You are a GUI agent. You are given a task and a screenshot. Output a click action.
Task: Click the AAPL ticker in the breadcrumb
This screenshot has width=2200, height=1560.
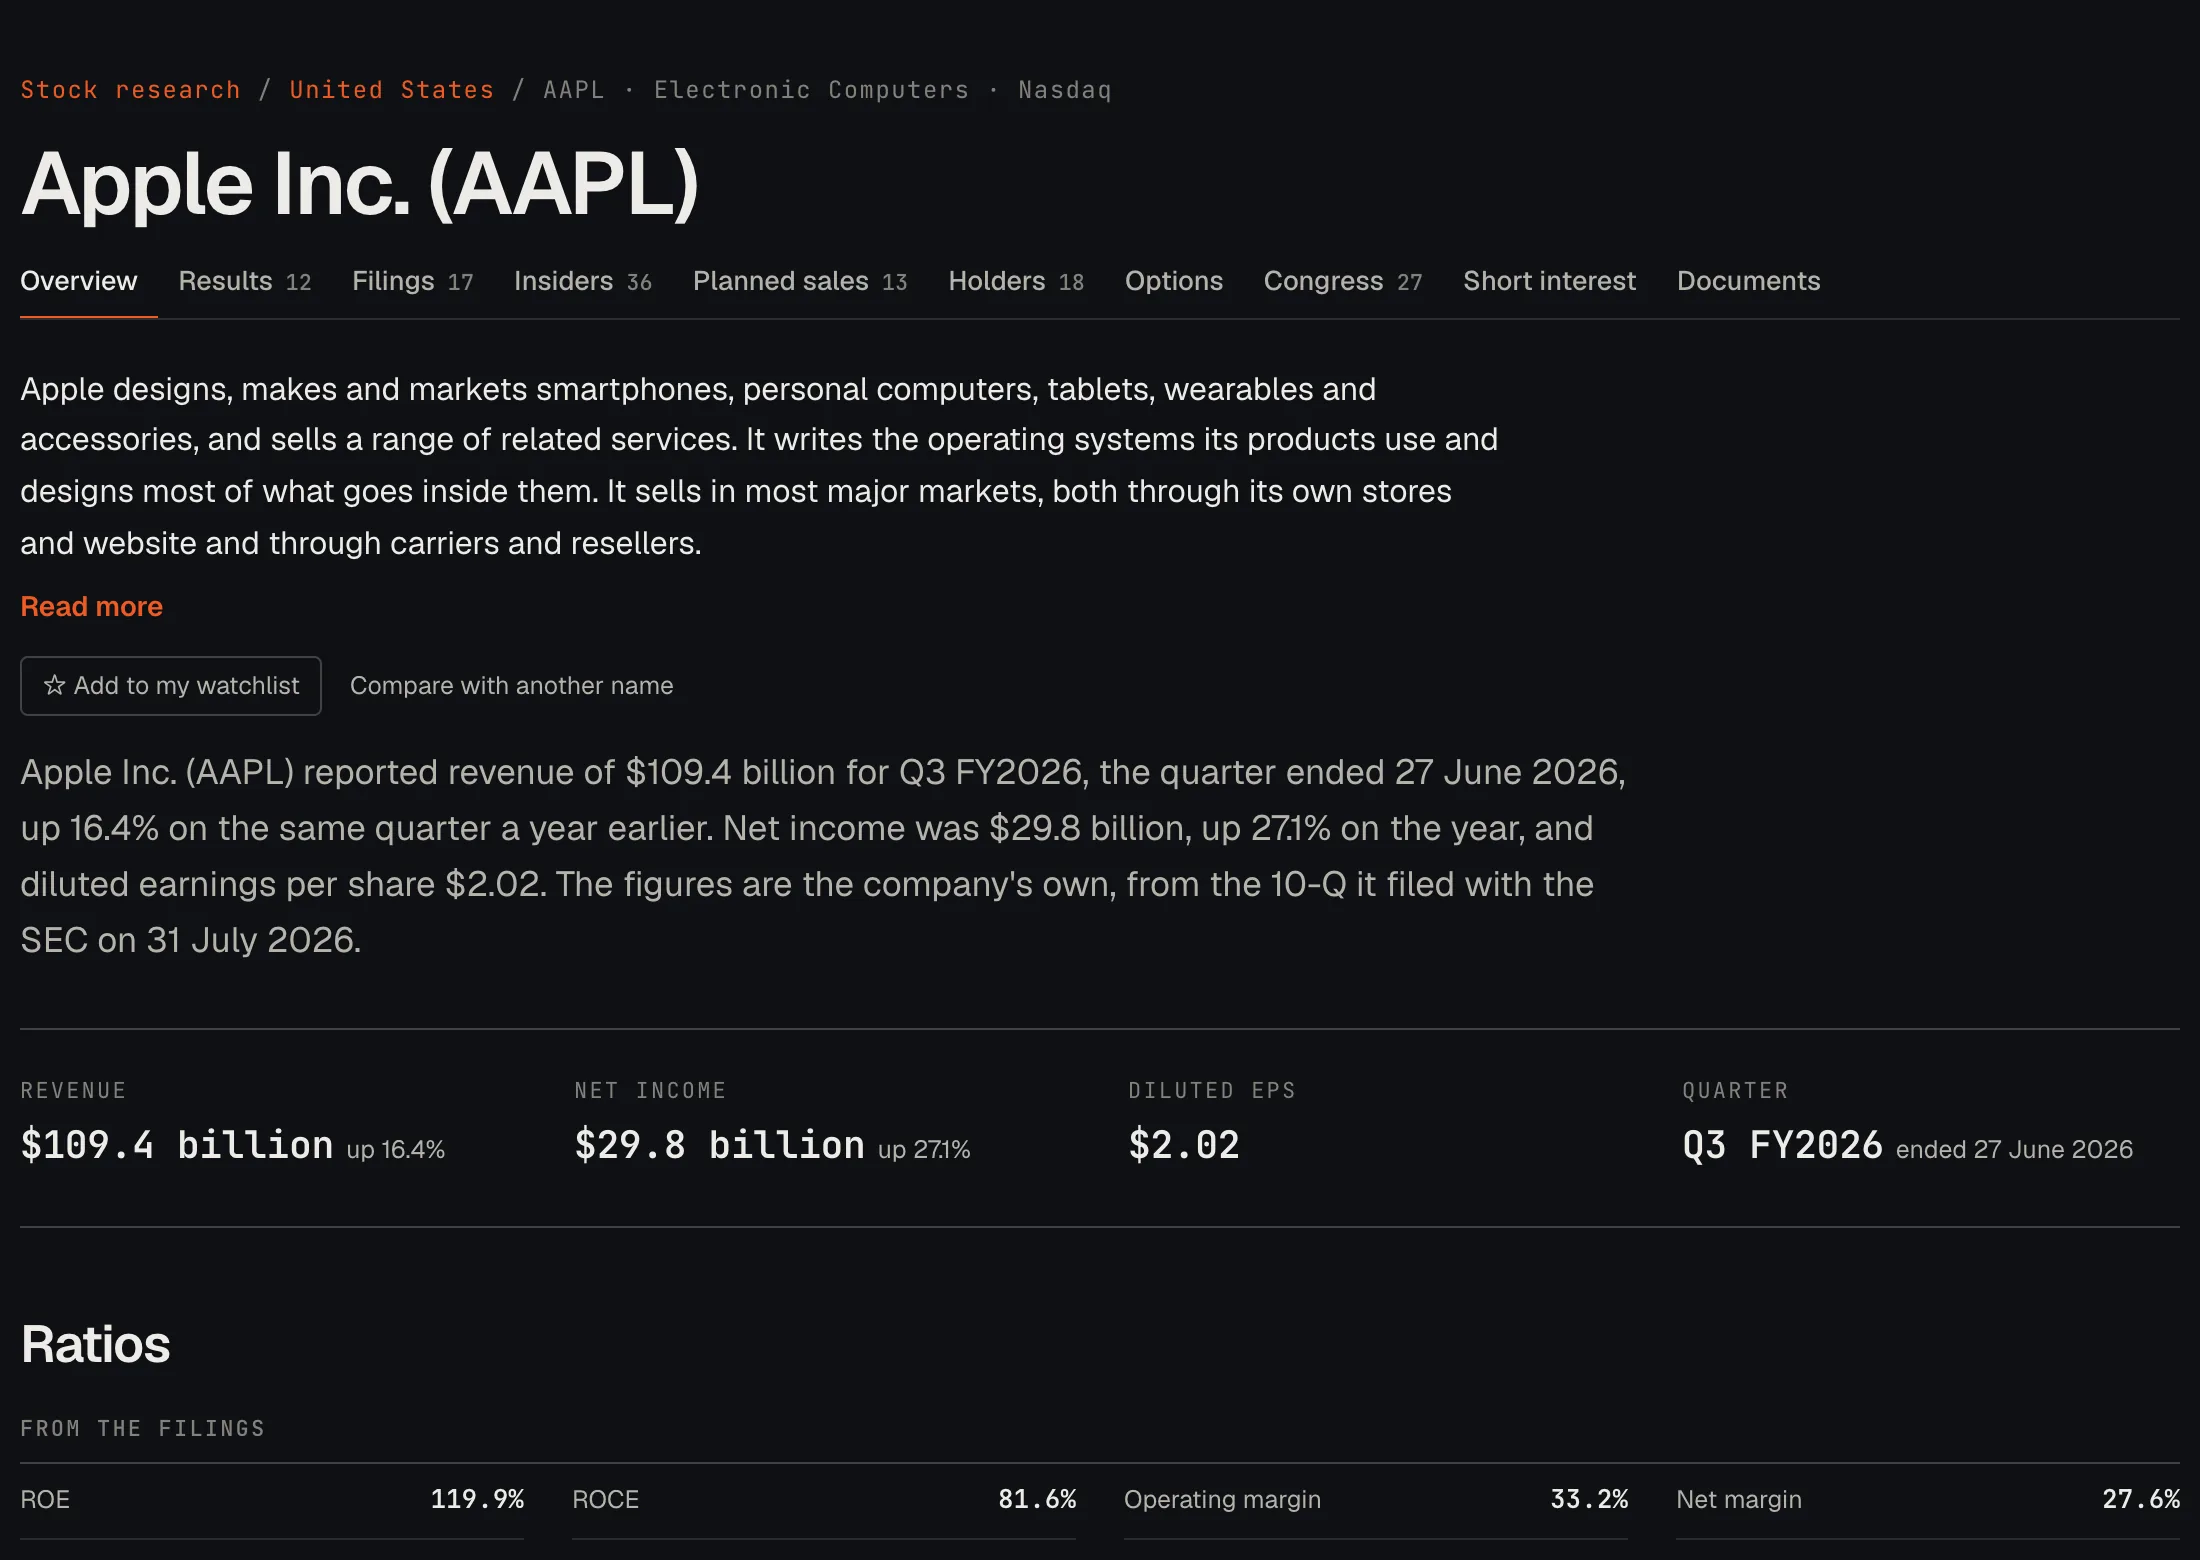point(574,90)
